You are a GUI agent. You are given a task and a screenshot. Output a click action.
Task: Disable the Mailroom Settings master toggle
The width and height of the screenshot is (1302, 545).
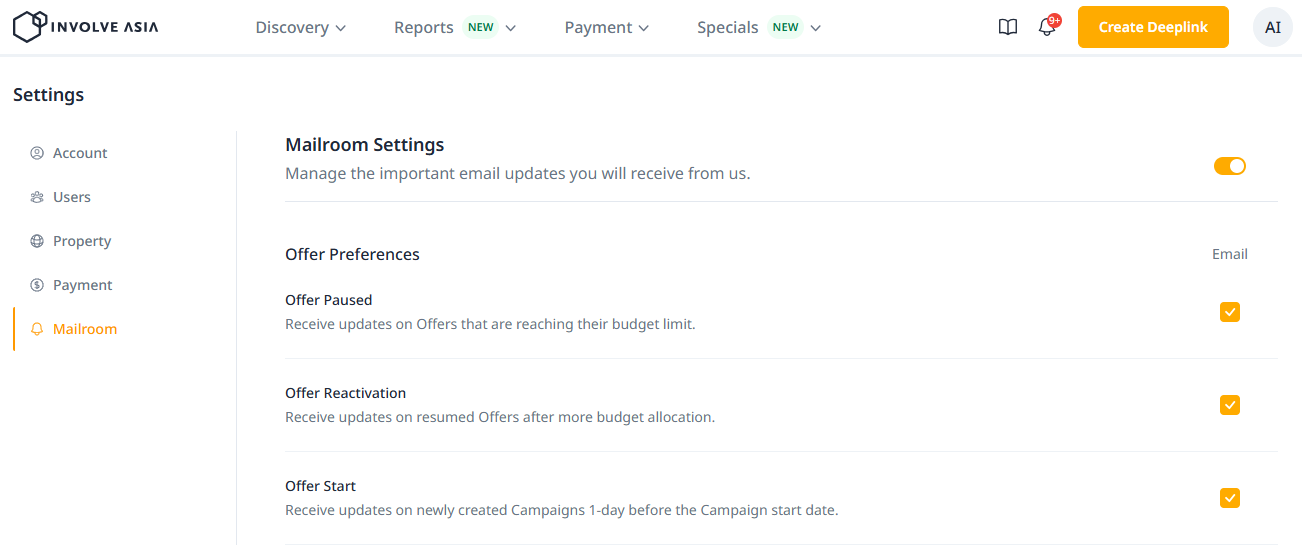pos(1229,166)
